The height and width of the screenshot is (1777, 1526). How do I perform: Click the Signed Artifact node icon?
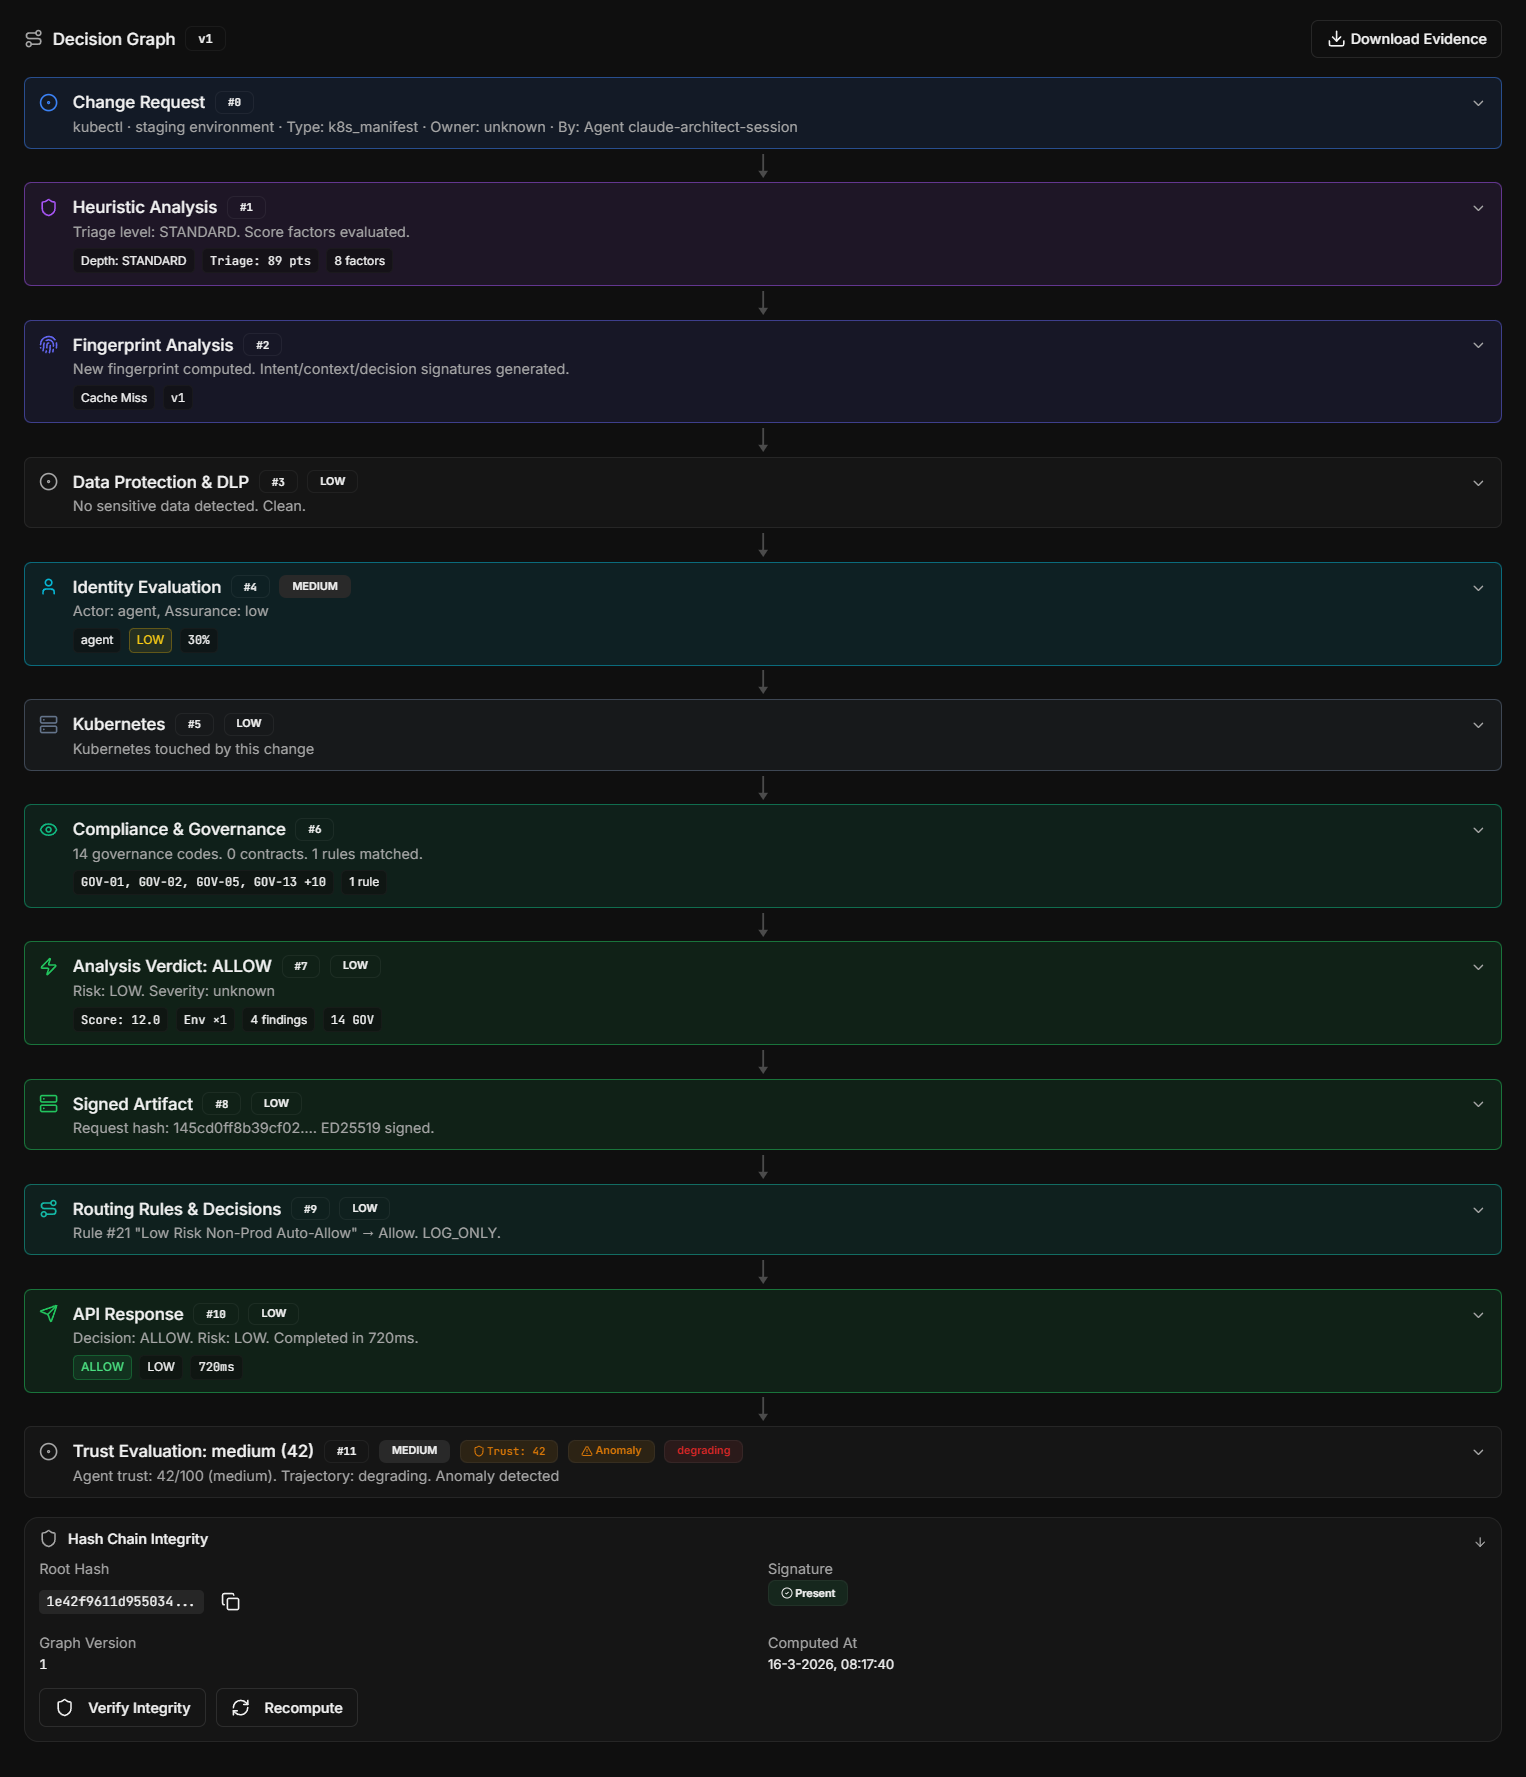48,1104
